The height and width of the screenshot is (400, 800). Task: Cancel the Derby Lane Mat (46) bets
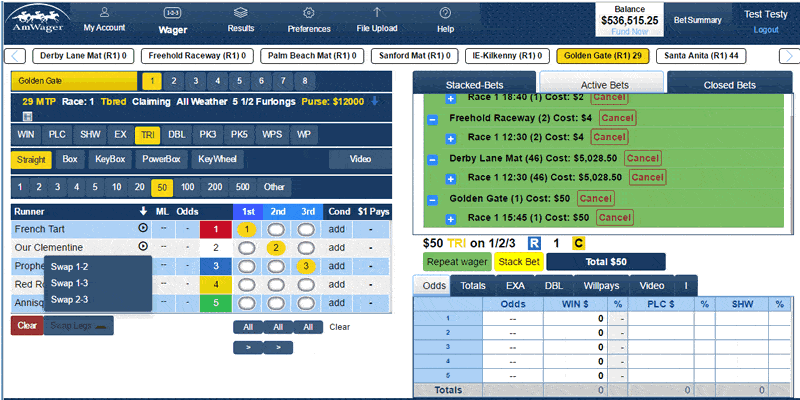(x=643, y=158)
